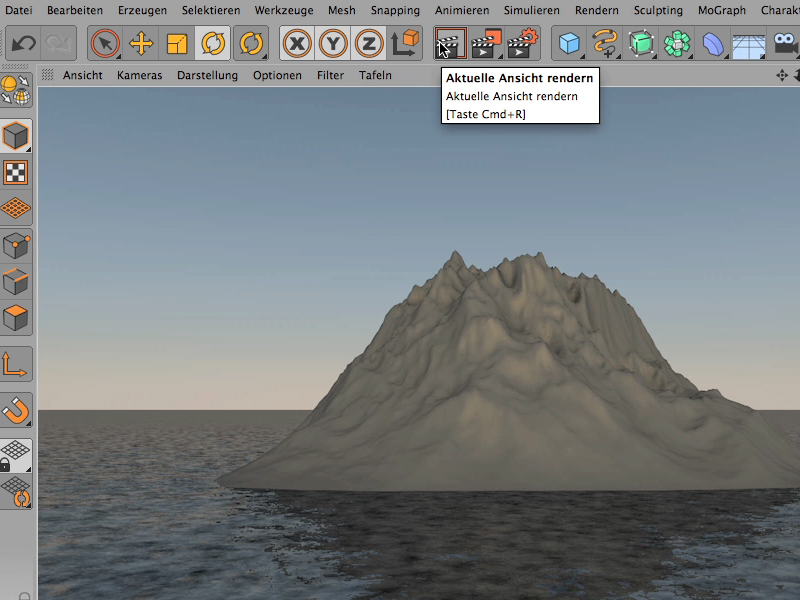Click the Undo arrow icon
This screenshot has width=800, height=600.
coord(23,43)
